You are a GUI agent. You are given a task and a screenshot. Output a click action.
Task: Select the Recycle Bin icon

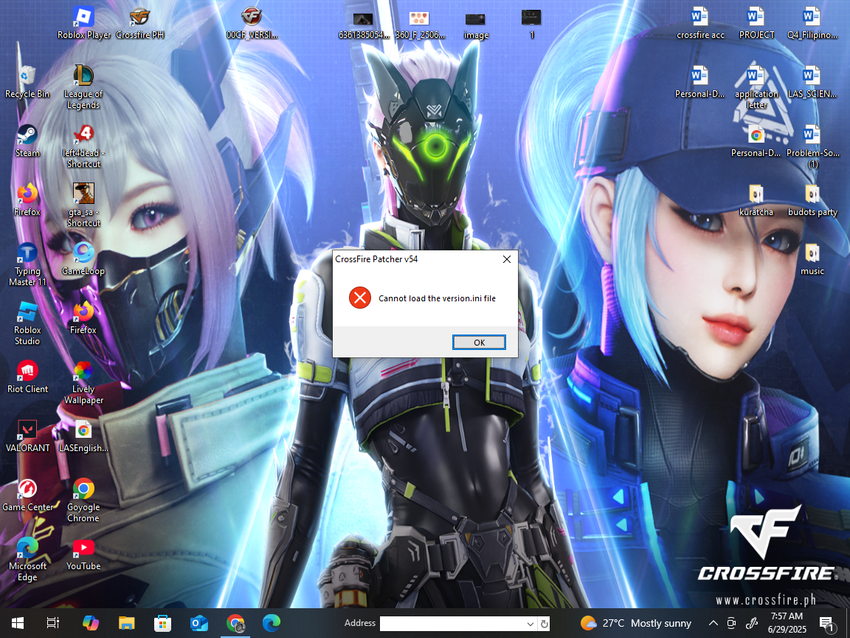(27, 82)
